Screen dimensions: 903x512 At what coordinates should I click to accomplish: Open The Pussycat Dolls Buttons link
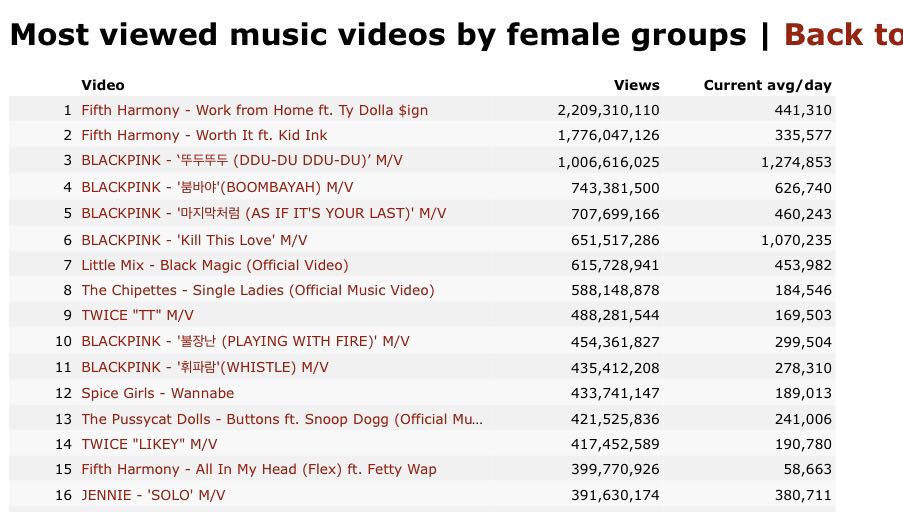point(282,419)
